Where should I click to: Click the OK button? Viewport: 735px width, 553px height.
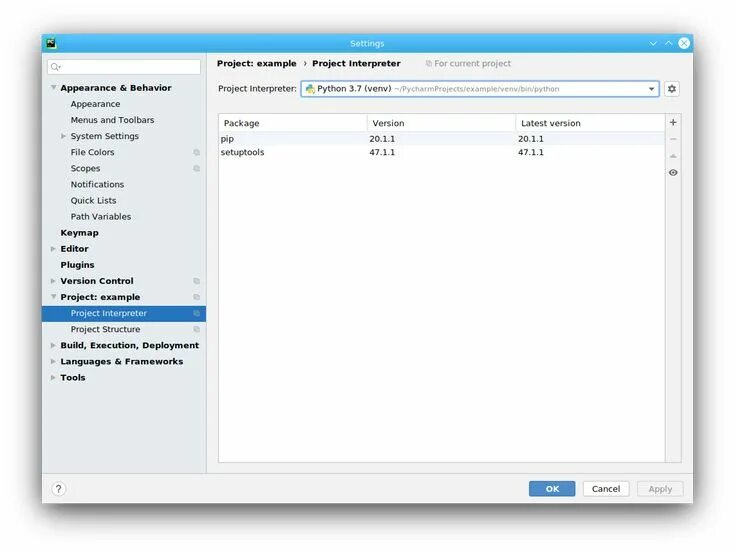[x=552, y=489]
